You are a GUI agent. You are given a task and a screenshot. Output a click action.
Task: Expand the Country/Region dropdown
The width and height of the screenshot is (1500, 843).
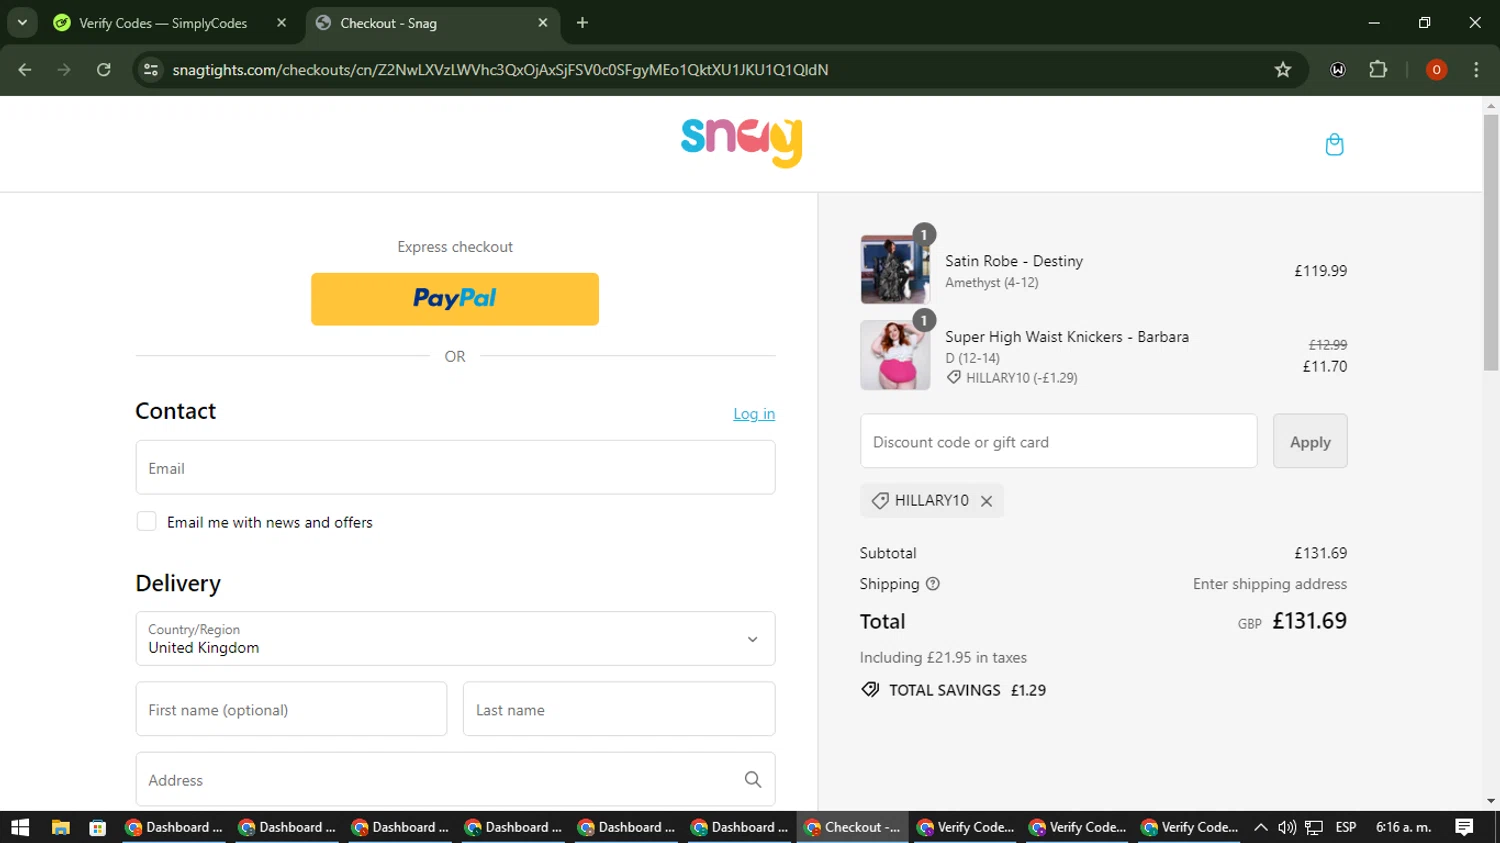[x=455, y=639]
